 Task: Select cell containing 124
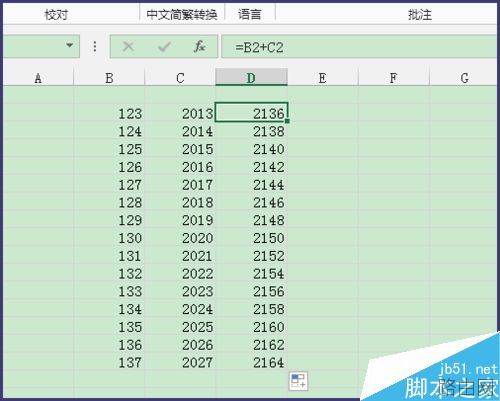[x=109, y=131]
